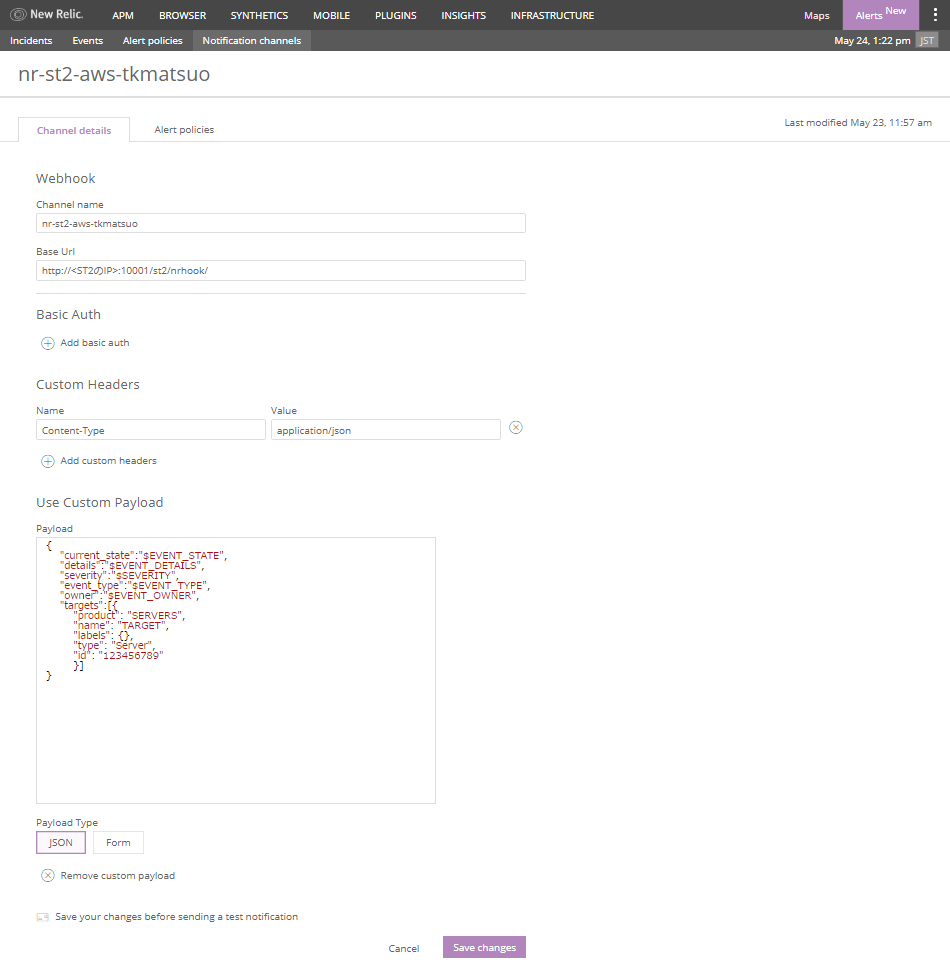Click Cancel
The width and height of the screenshot is (950, 969).
404,949
